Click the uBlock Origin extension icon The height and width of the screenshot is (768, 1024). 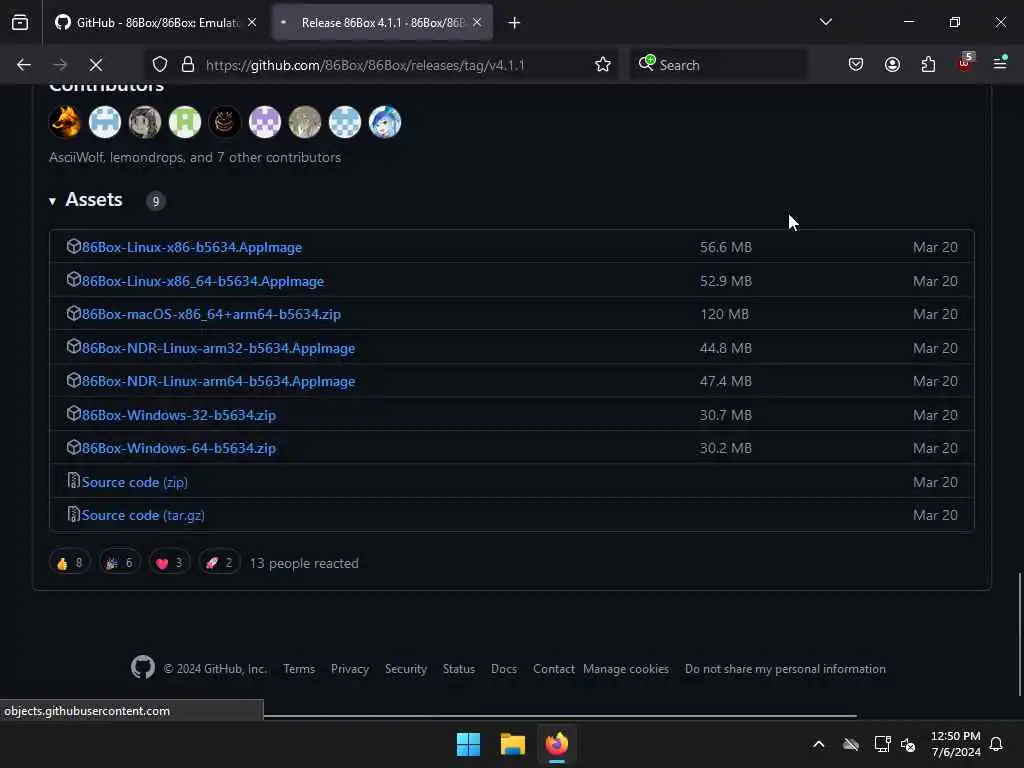pyautogui.click(x=965, y=63)
